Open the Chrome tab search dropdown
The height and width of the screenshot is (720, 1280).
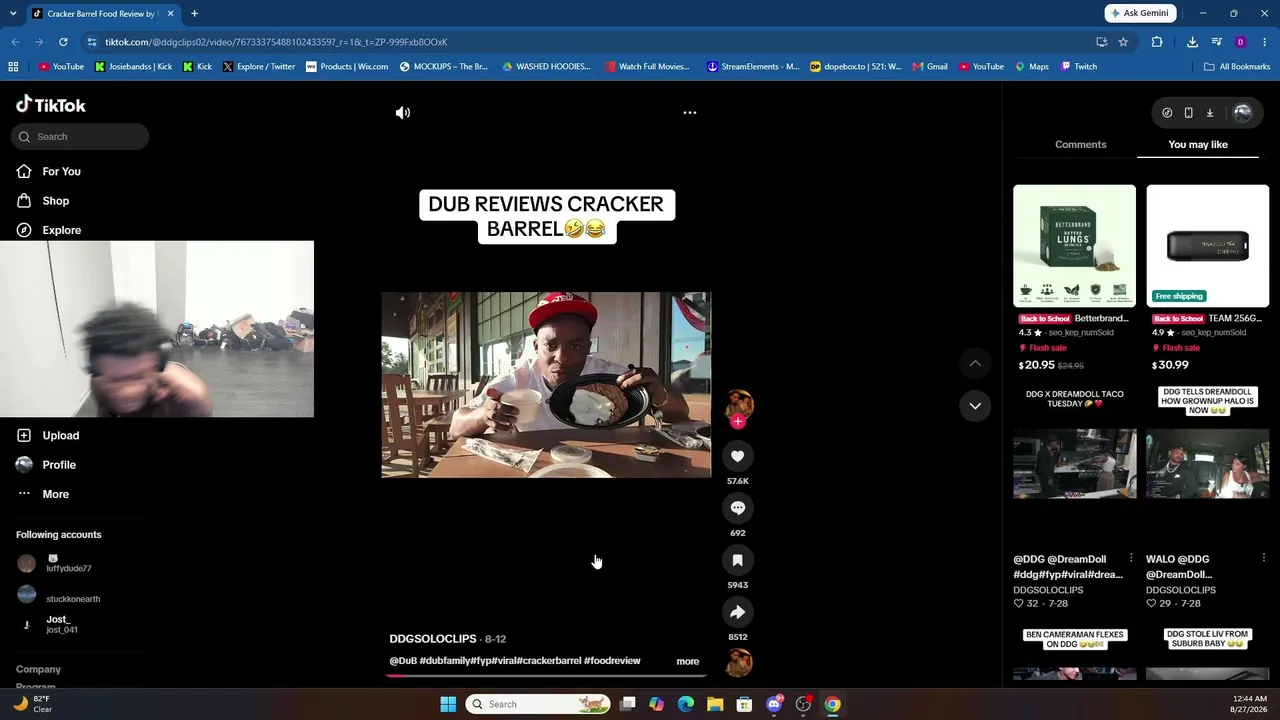13,13
